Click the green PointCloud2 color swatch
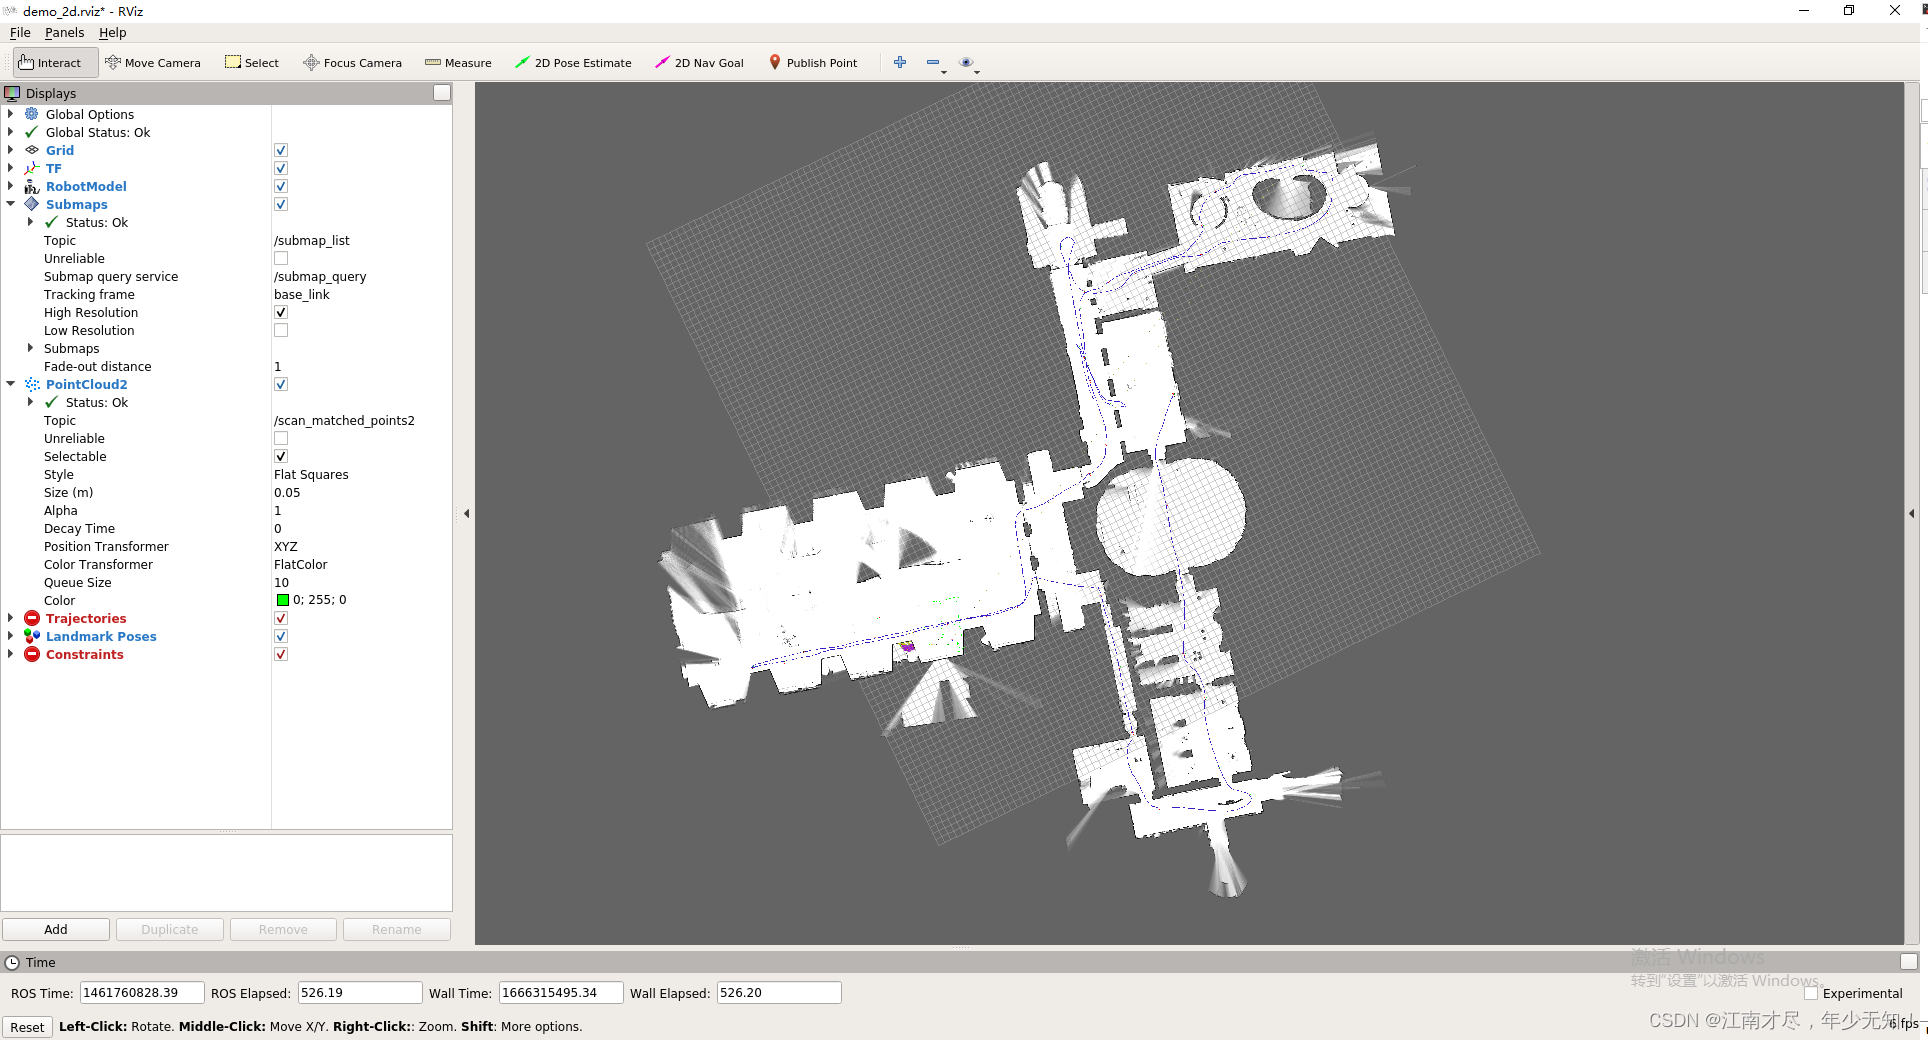The height and width of the screenshot is (1040, 1928). 282,601
